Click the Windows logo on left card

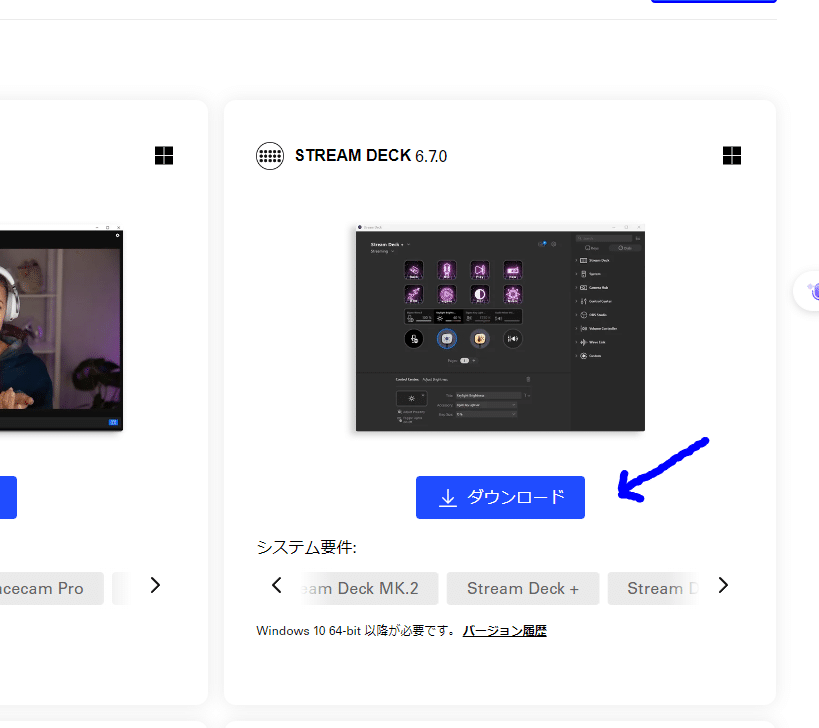[x=164, y=155]
